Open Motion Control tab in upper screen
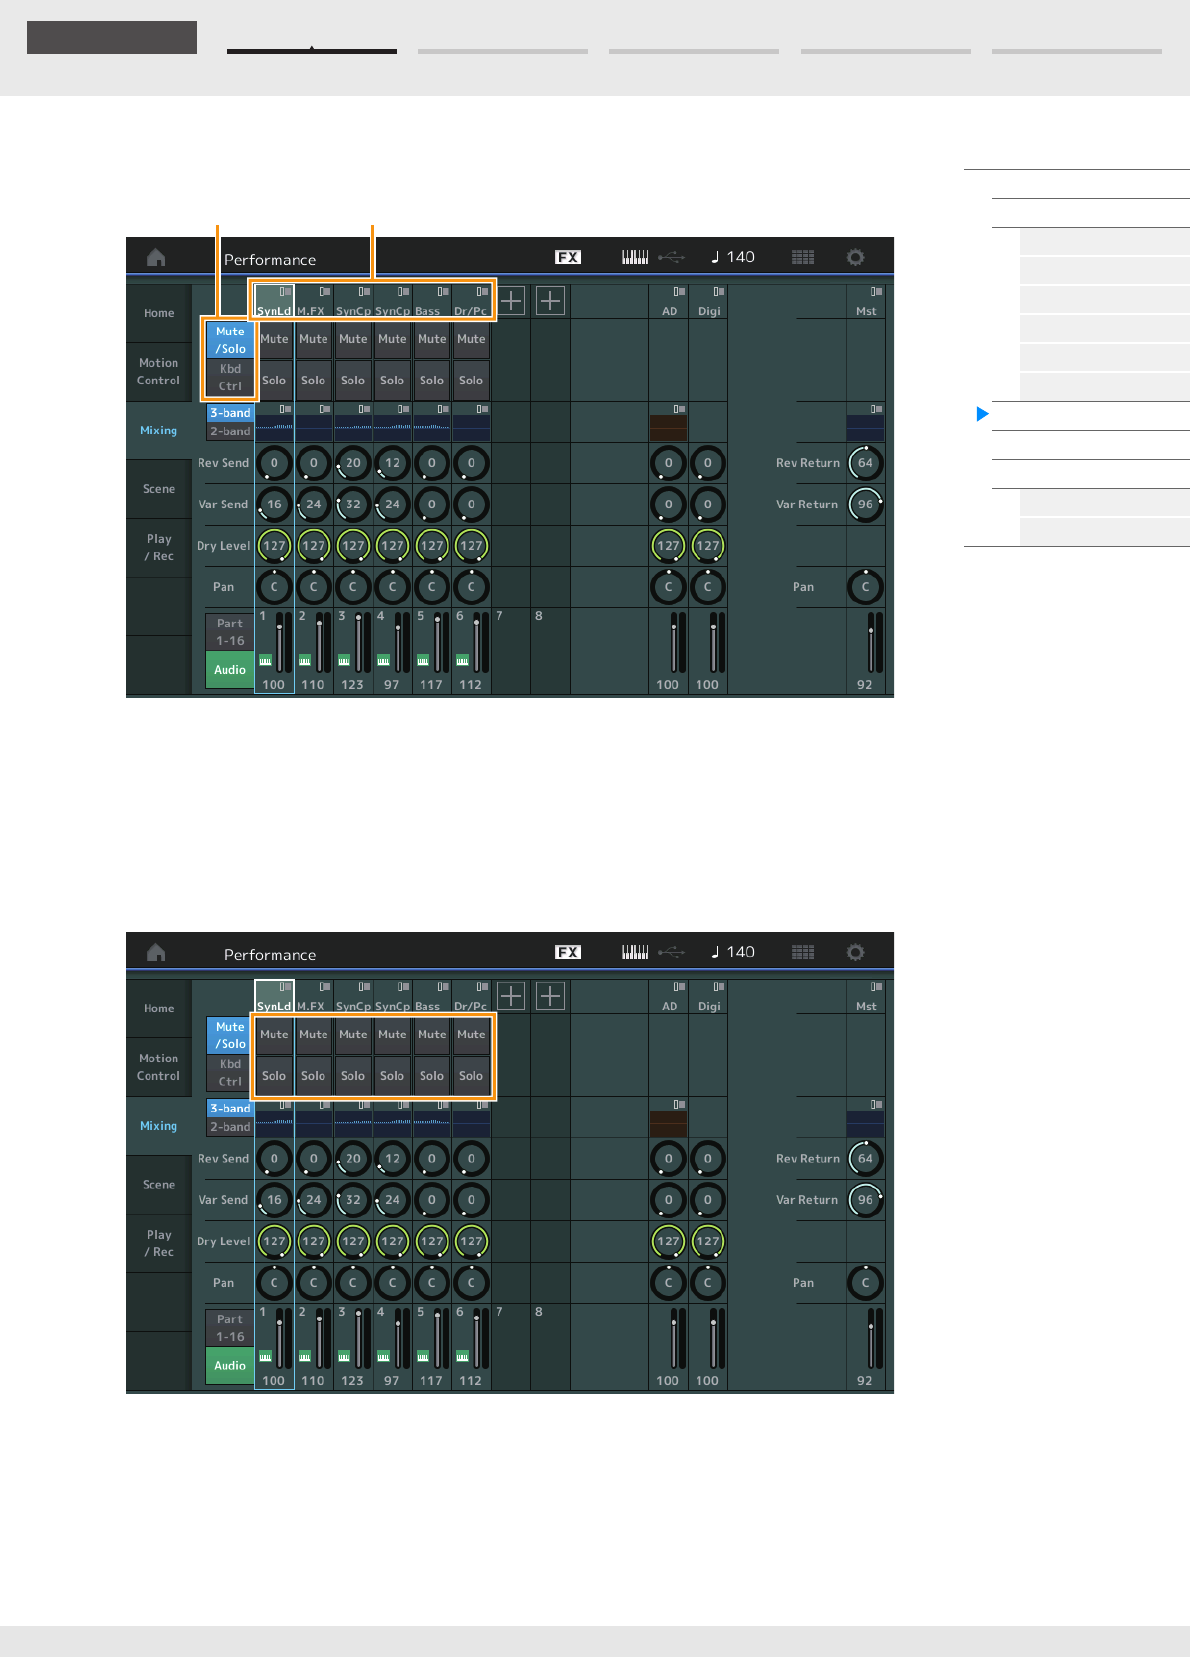Viewport: 1190px width, 1657px height. tap(159, 372)
